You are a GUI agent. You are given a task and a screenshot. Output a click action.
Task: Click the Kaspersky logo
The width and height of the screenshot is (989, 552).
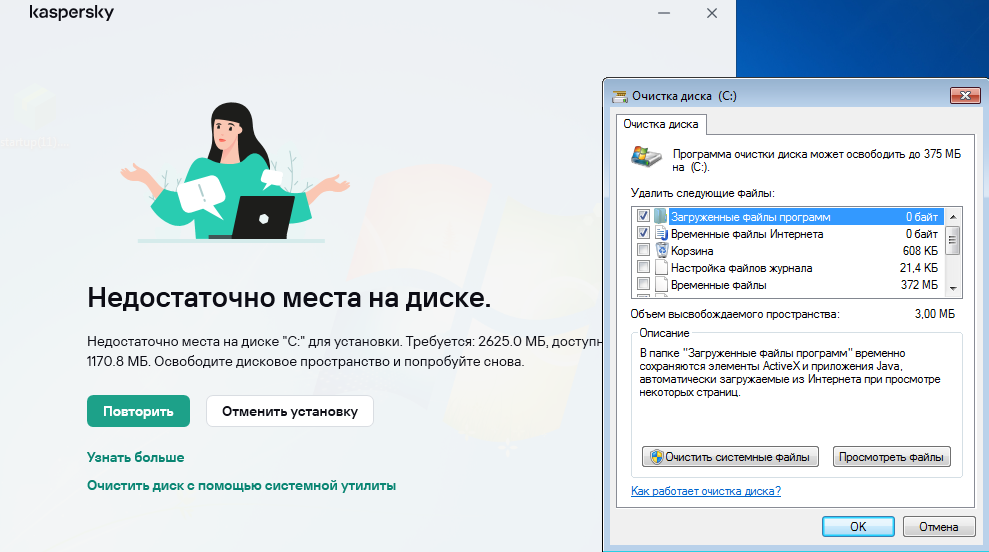(x=71, y=13)
